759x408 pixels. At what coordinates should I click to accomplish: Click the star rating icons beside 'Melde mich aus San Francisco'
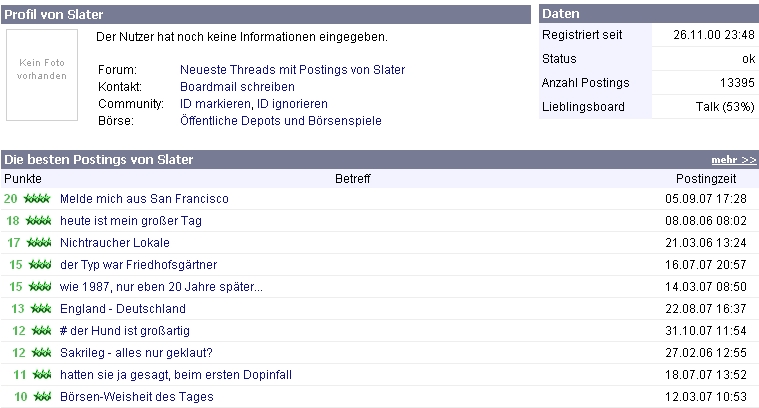[38, 199]
